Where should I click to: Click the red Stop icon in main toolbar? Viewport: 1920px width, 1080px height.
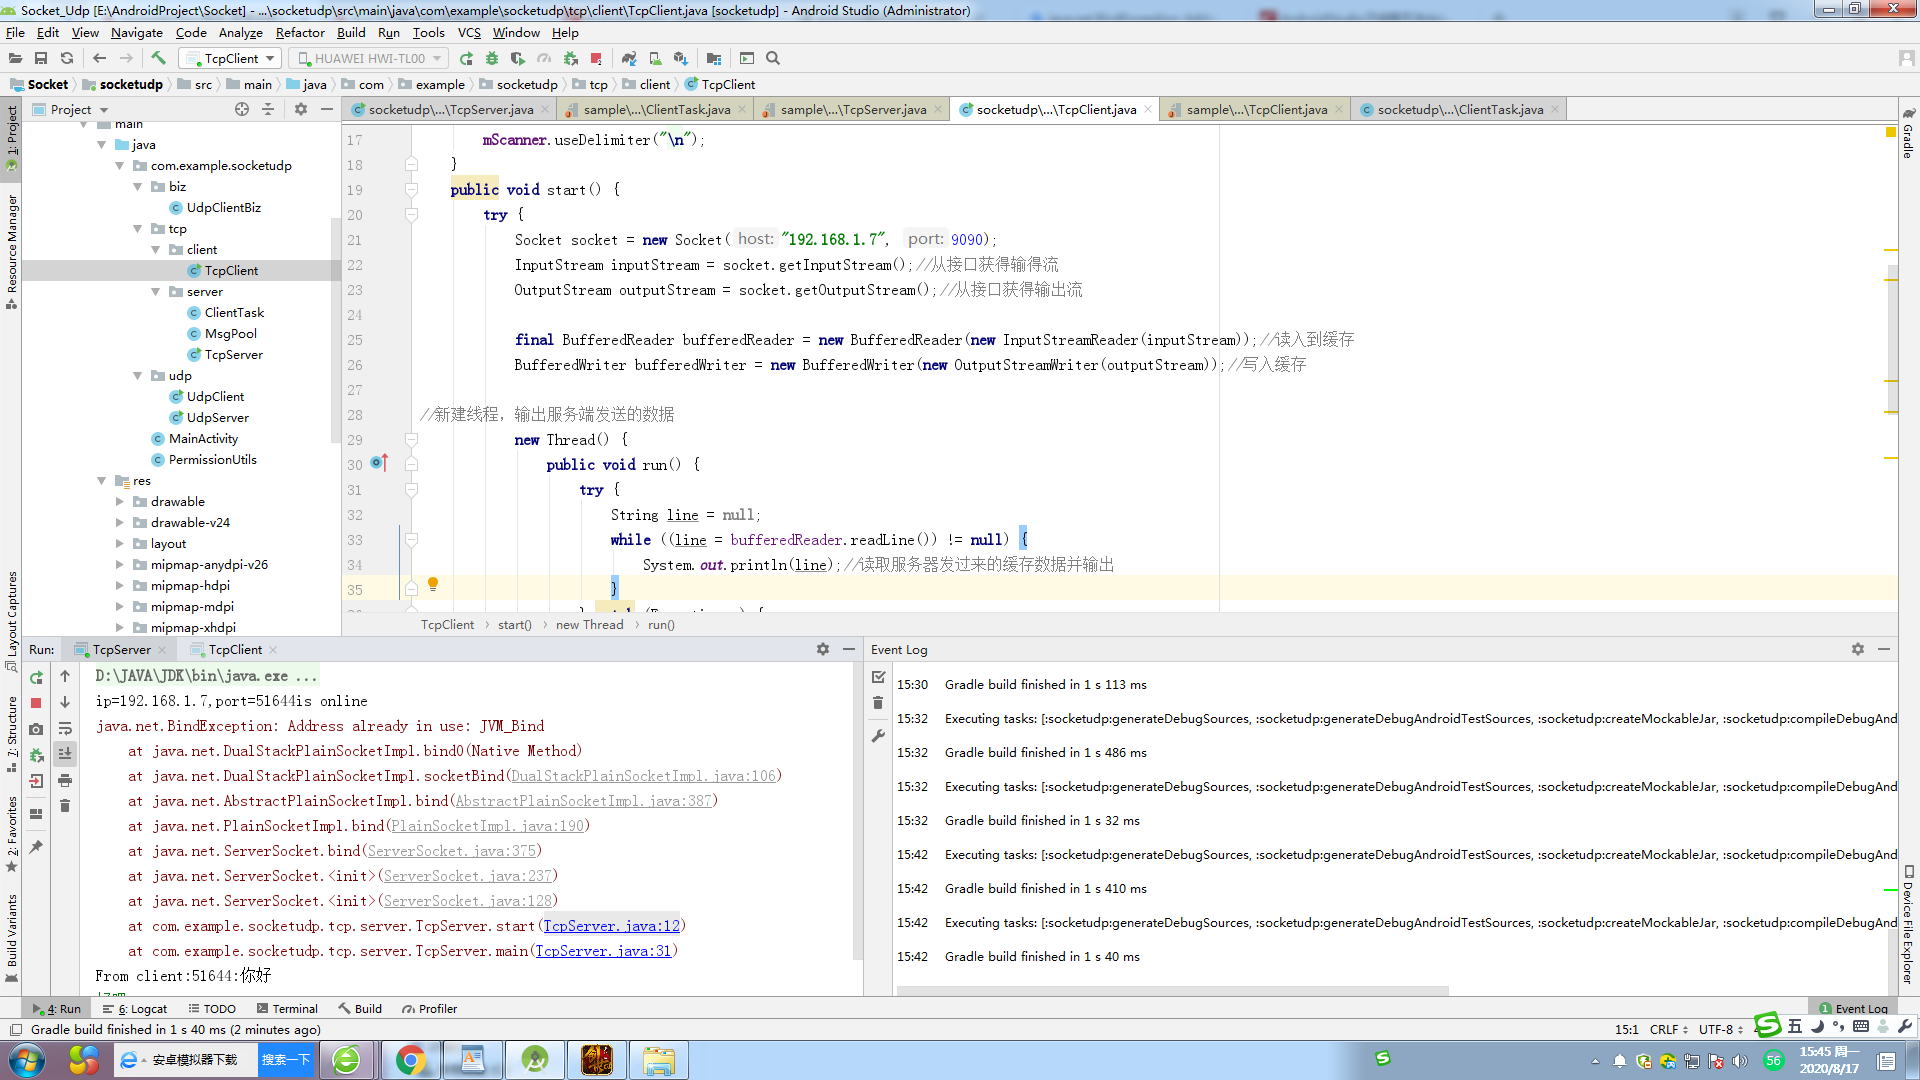[x=596, y=58]
